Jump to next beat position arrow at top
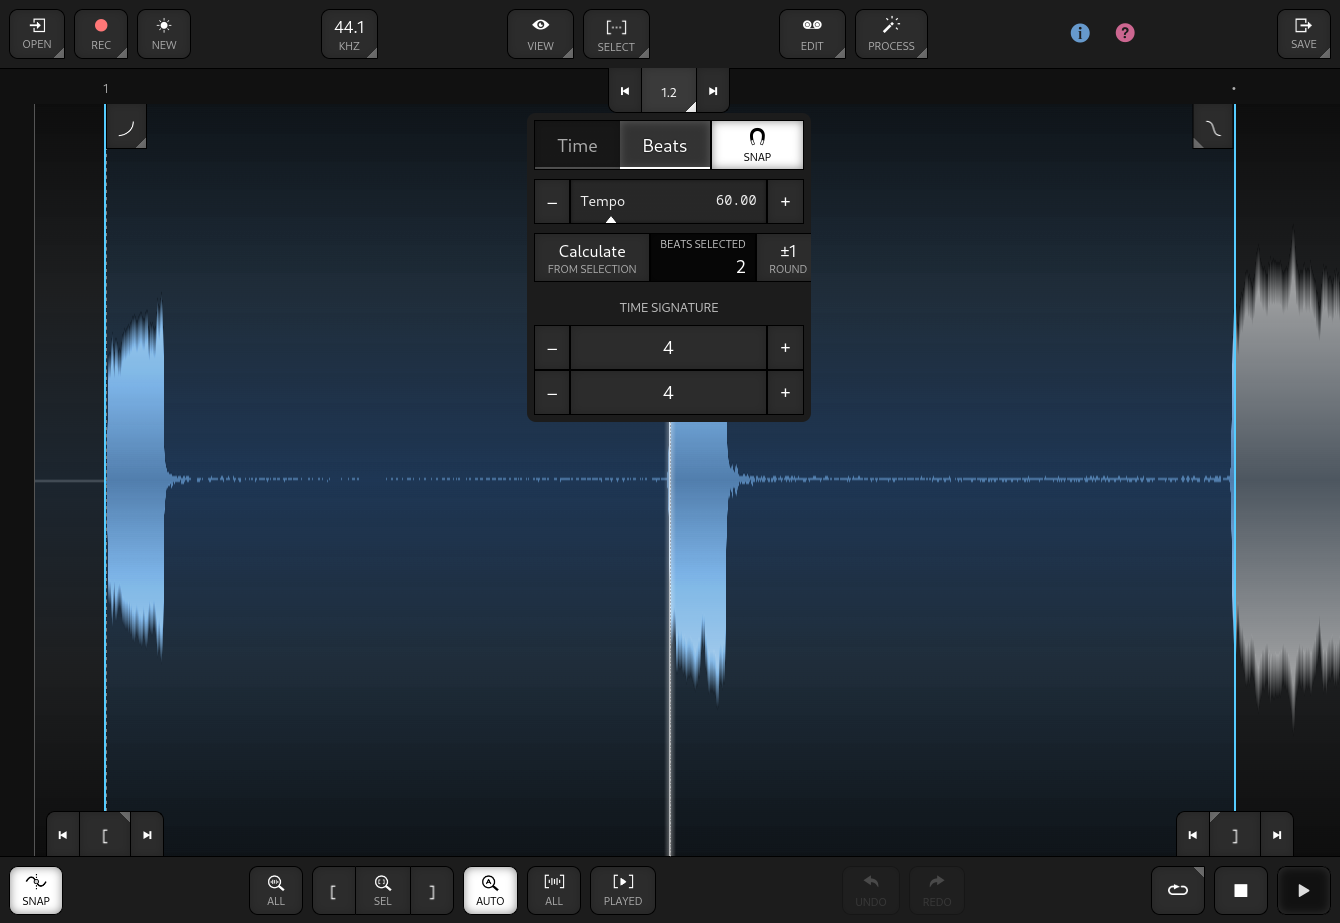The height and width of the screenshot is (923, 1340). pos(713,91)
